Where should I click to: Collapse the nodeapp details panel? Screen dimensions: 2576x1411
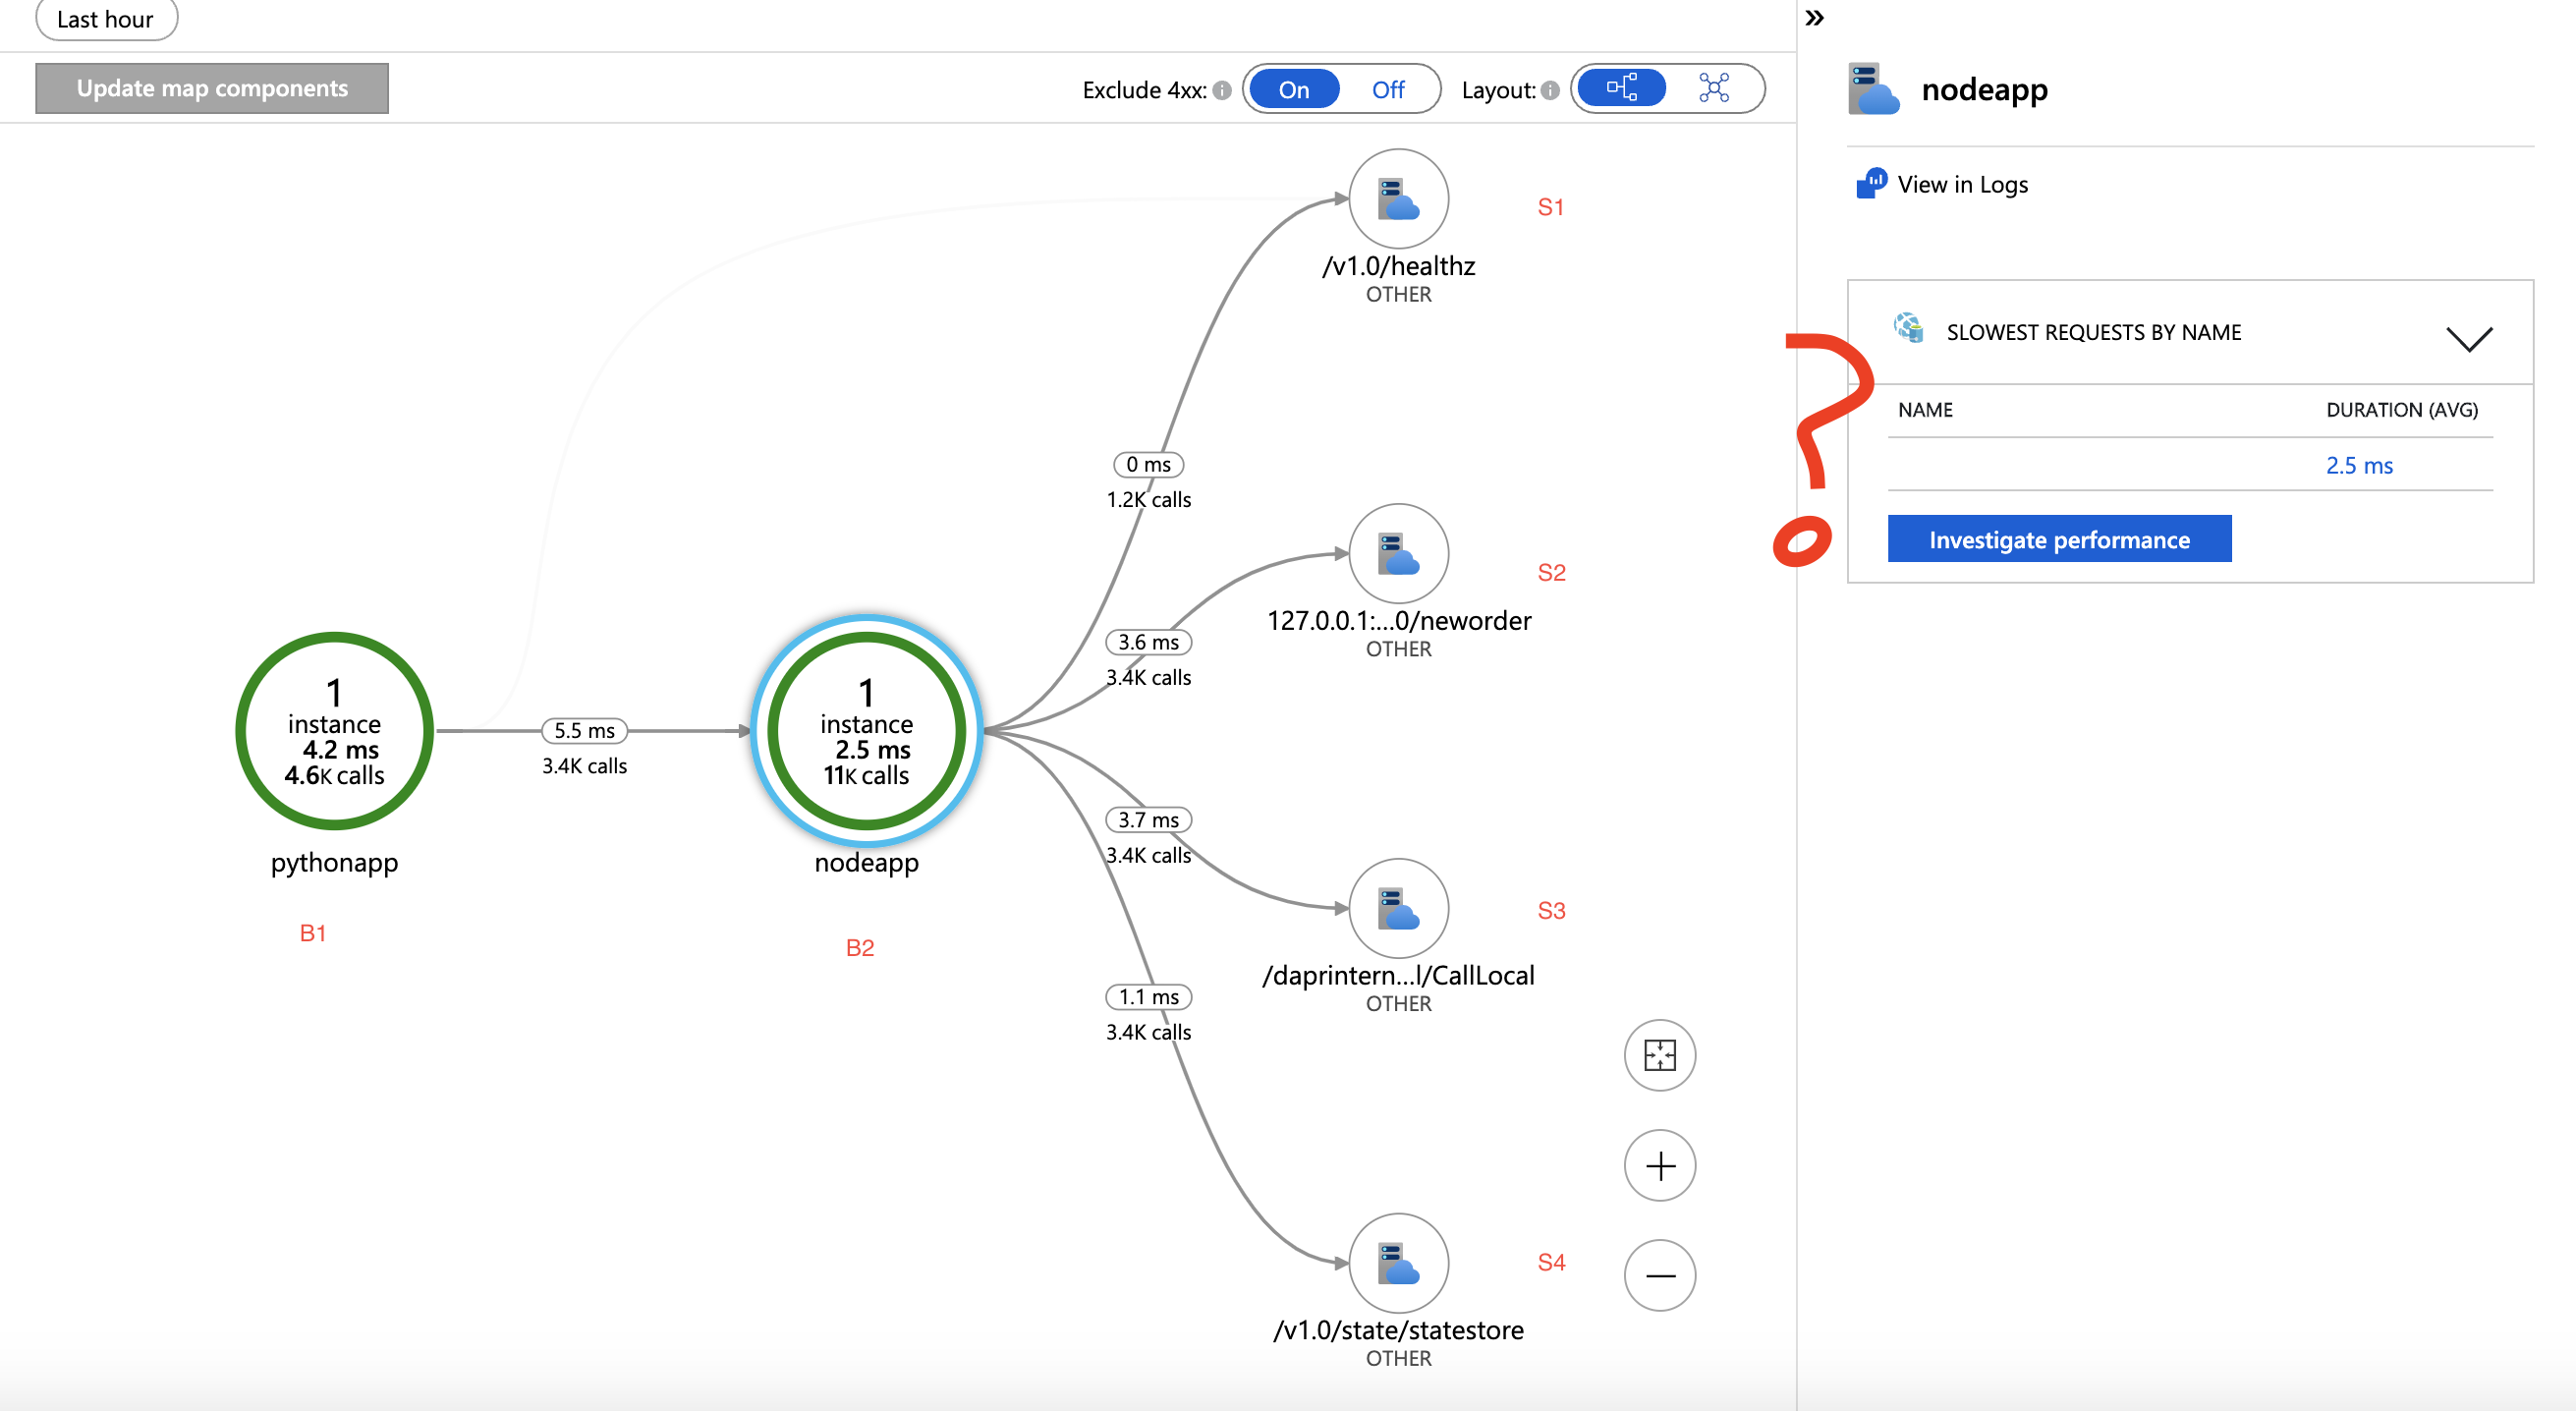click(x=1816, y=17)
